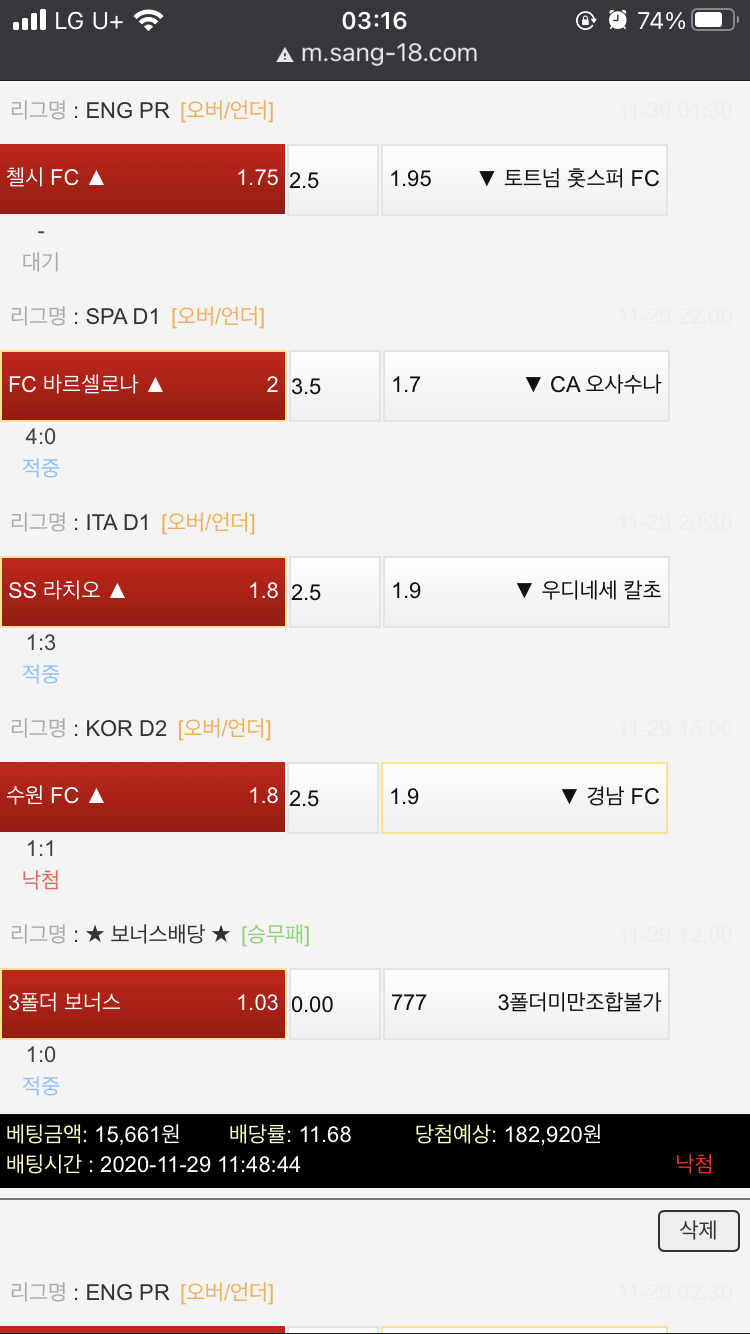Choose 우디네세 칼초 under option 1.9

525,591
